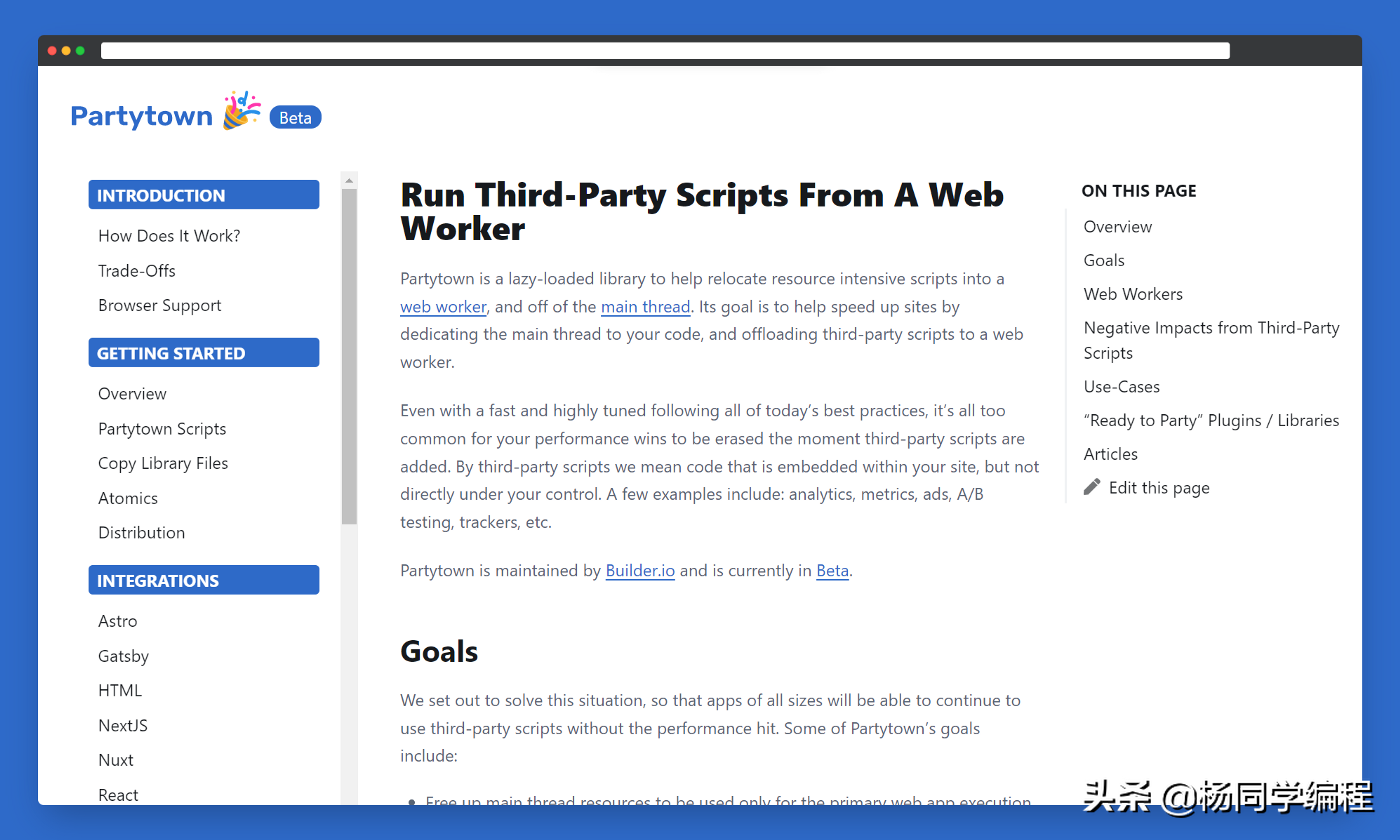Click the green maximize window dot
The image size is (1400, 840).
tap(80, 51)
